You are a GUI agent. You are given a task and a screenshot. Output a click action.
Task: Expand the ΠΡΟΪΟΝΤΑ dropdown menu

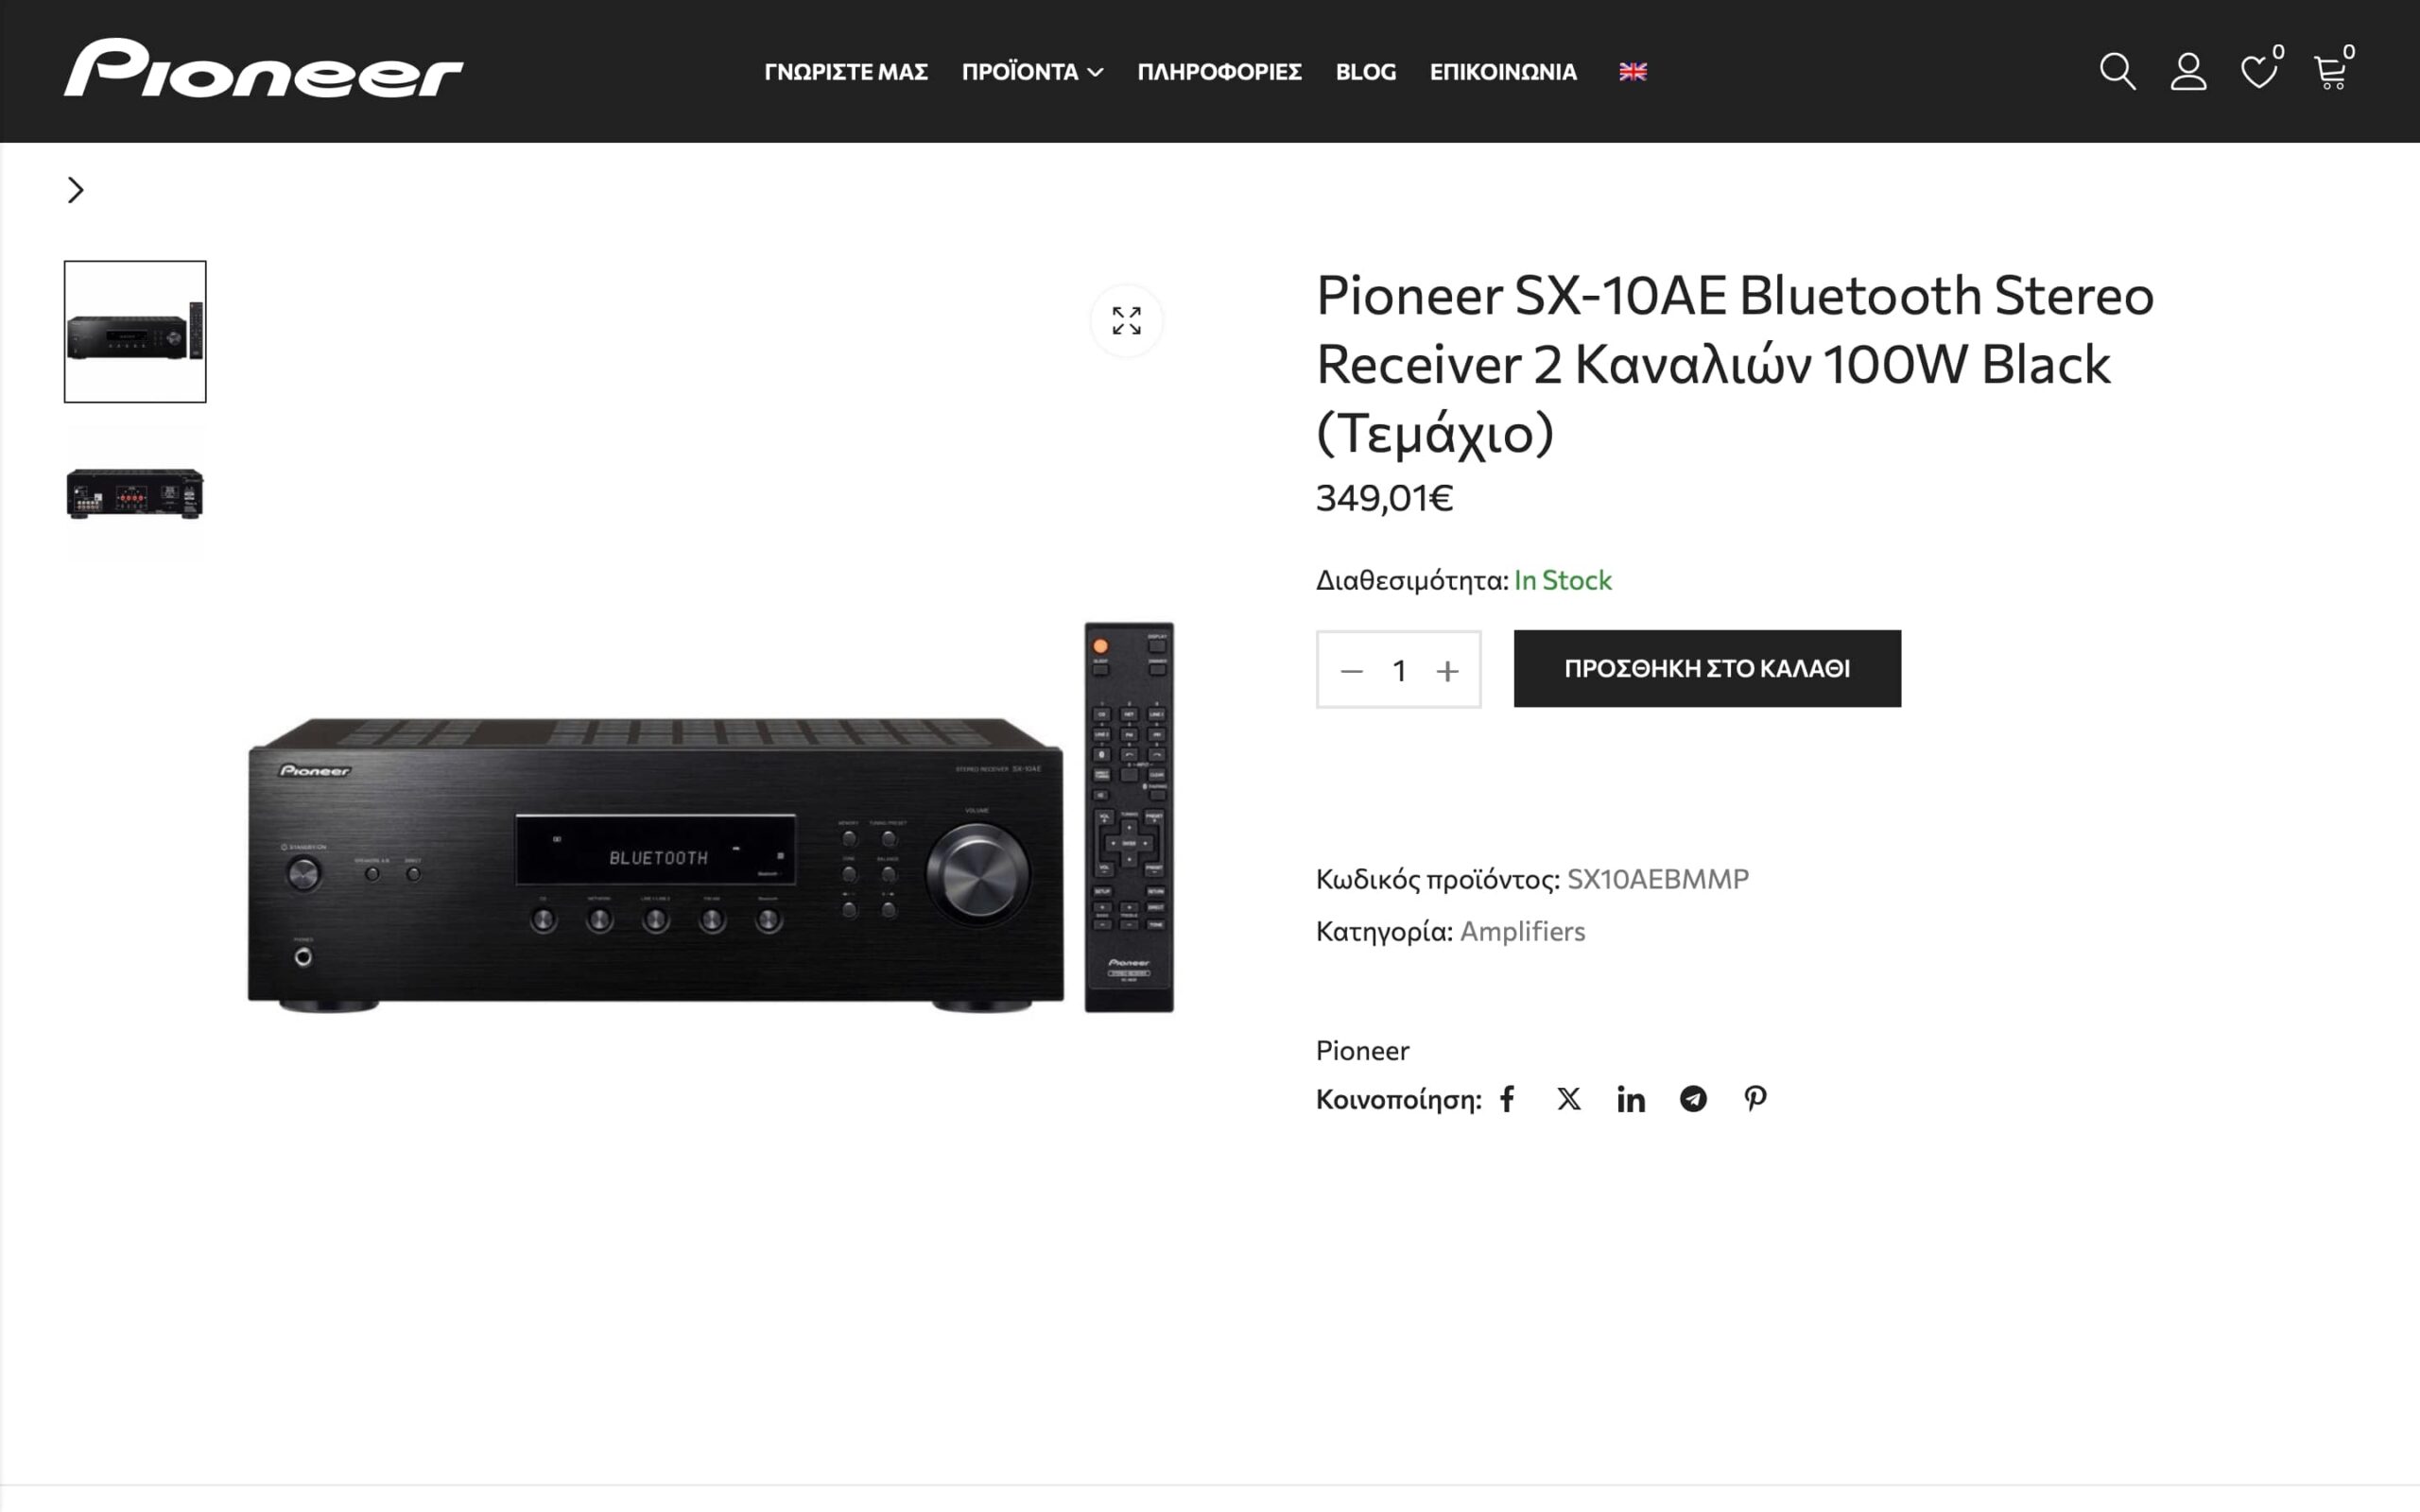1032,71
